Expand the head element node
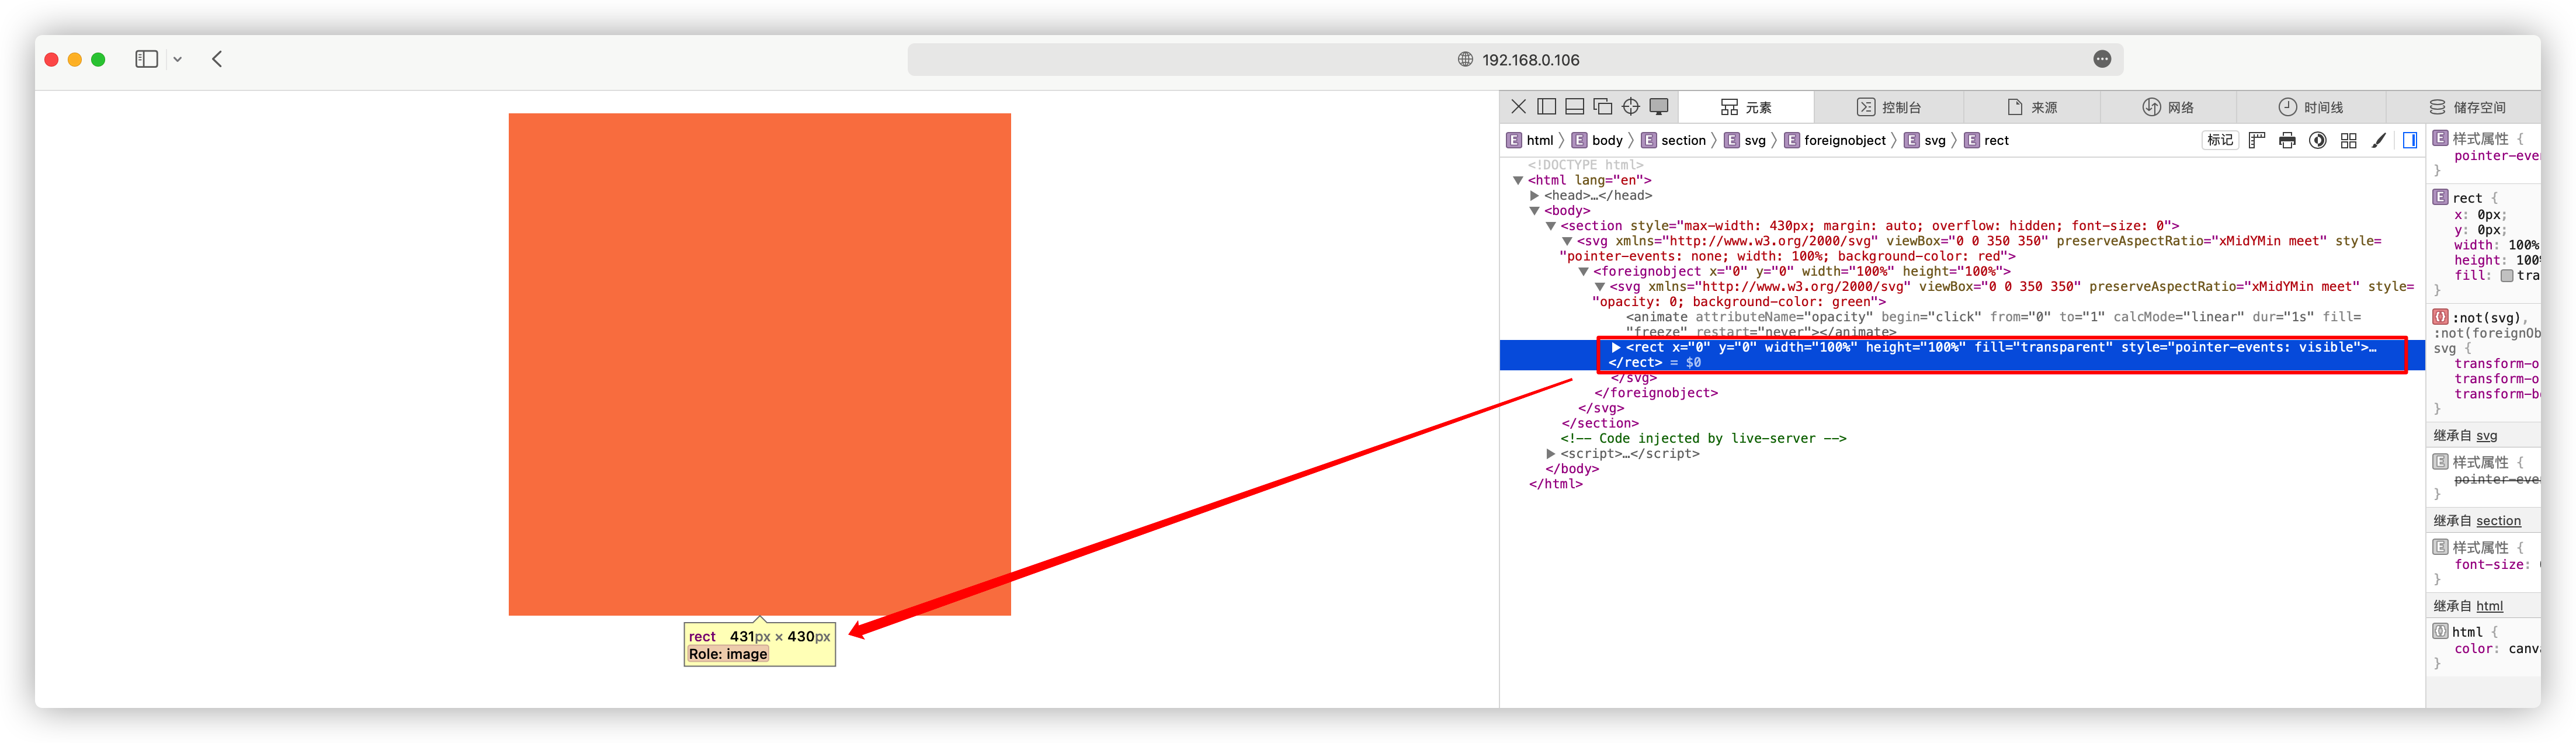2576x743 pixels. tap(1535, 196)
